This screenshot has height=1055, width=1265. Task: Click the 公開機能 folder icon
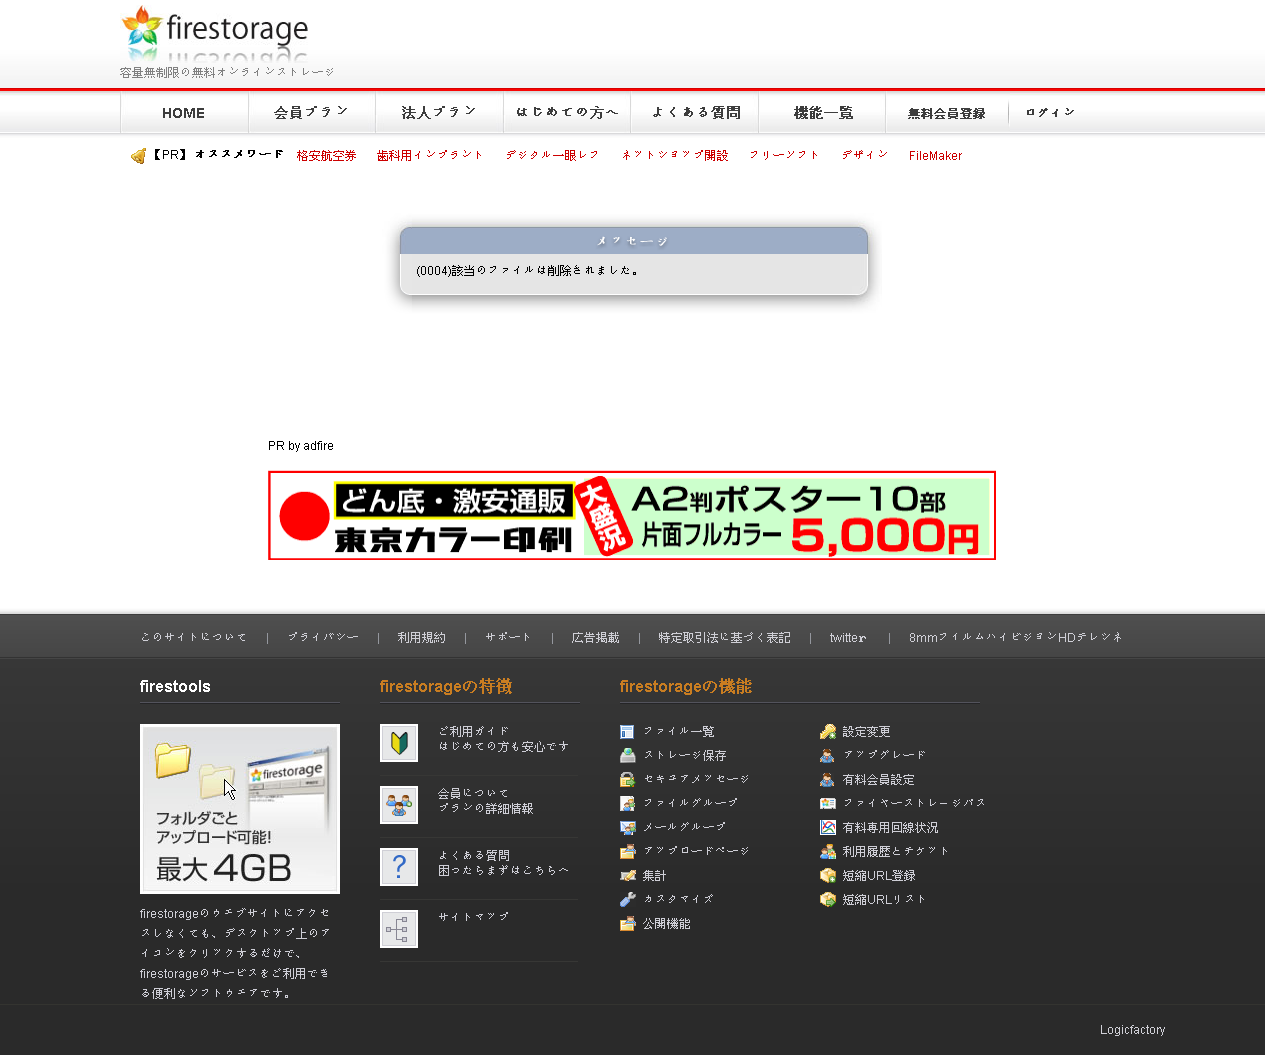627,924
